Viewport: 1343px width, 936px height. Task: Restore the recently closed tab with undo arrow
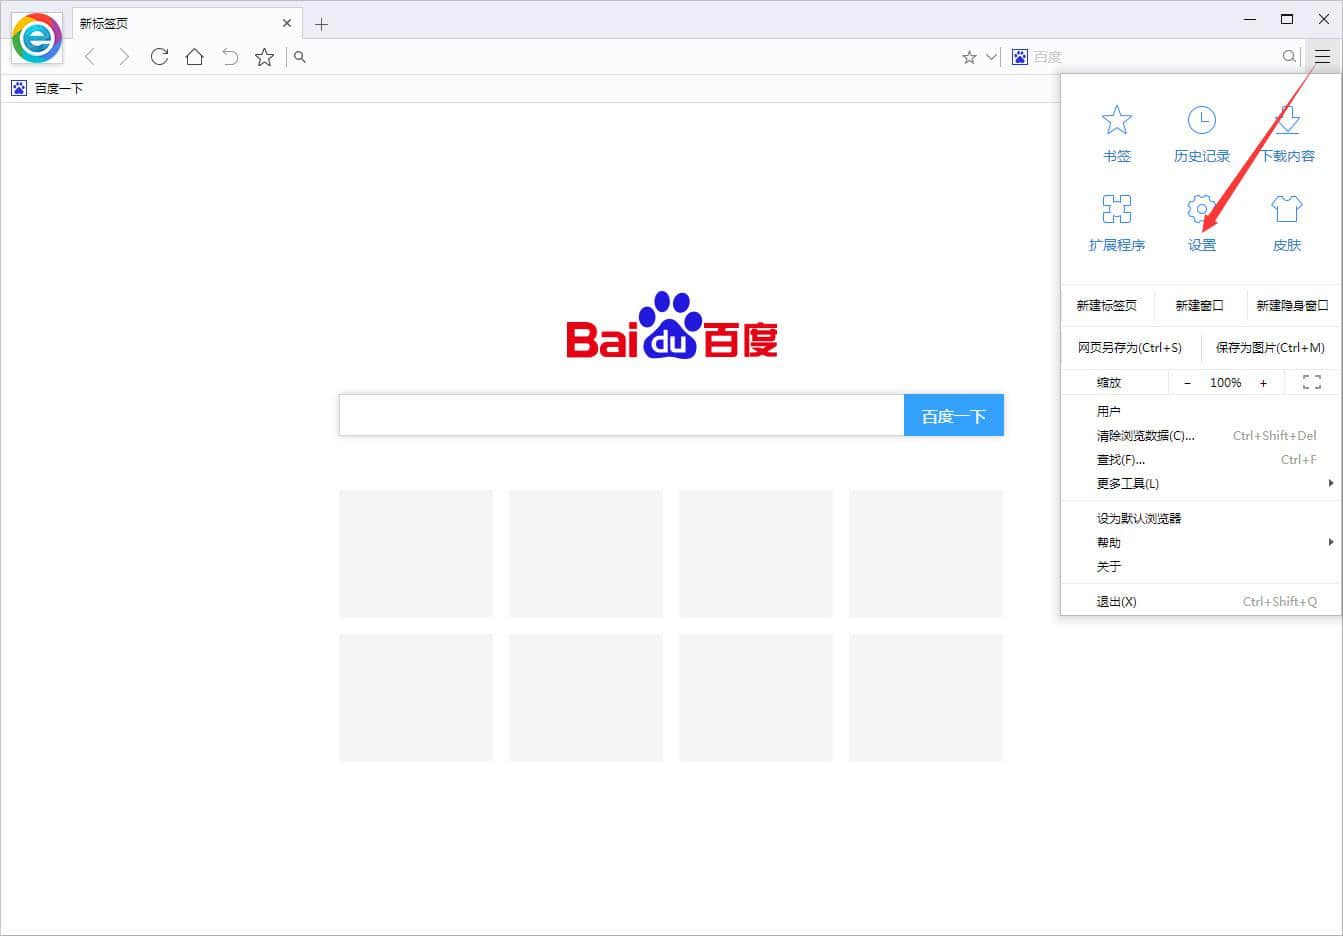coord(230,57)
